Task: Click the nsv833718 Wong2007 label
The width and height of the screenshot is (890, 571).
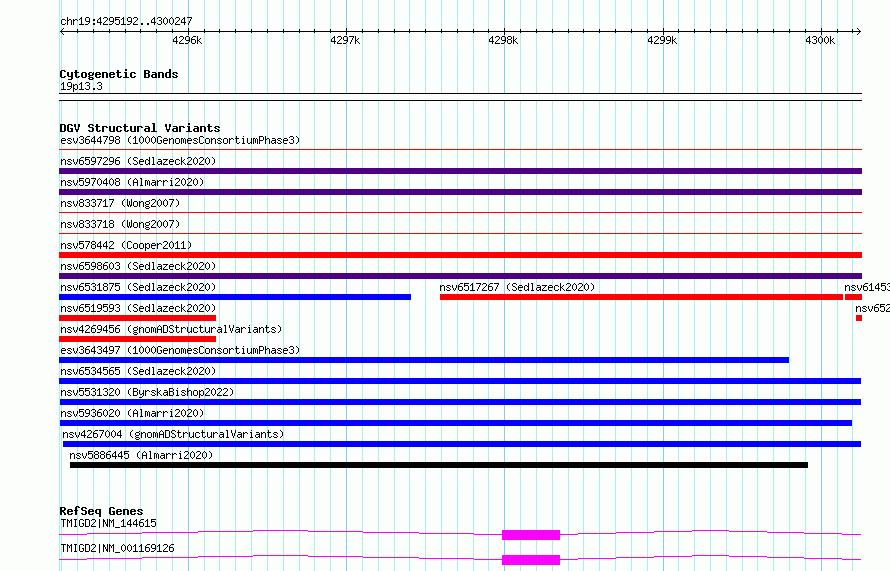Action: pos(120,224)
